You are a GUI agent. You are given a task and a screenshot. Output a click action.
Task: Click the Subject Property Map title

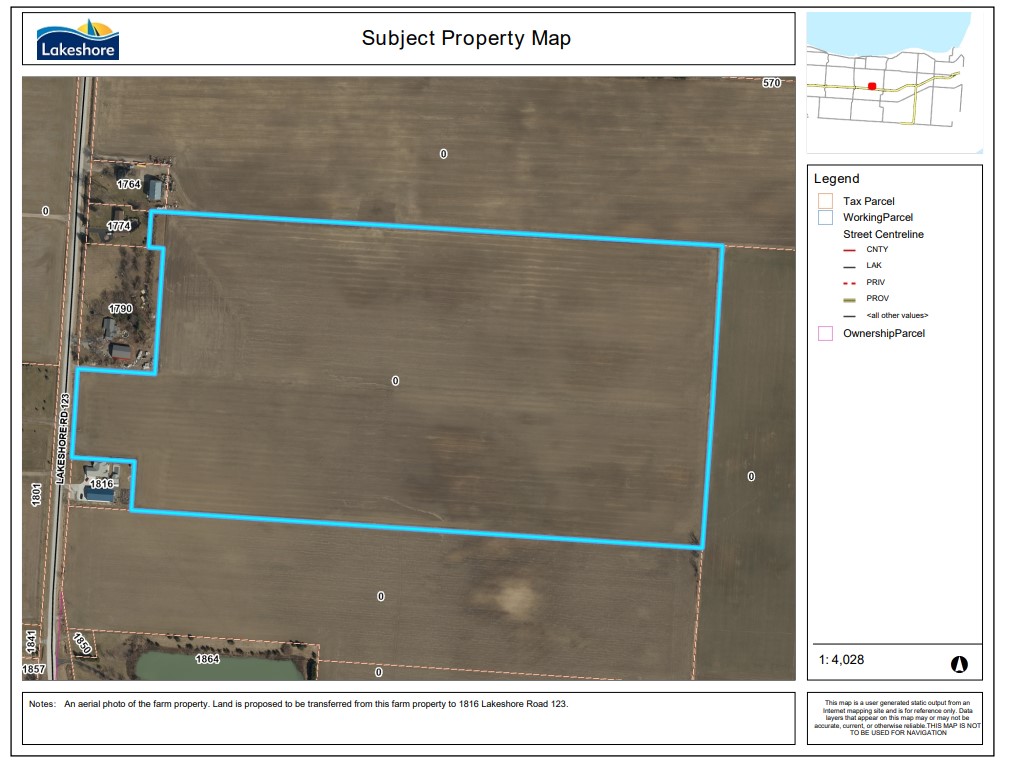466,39
